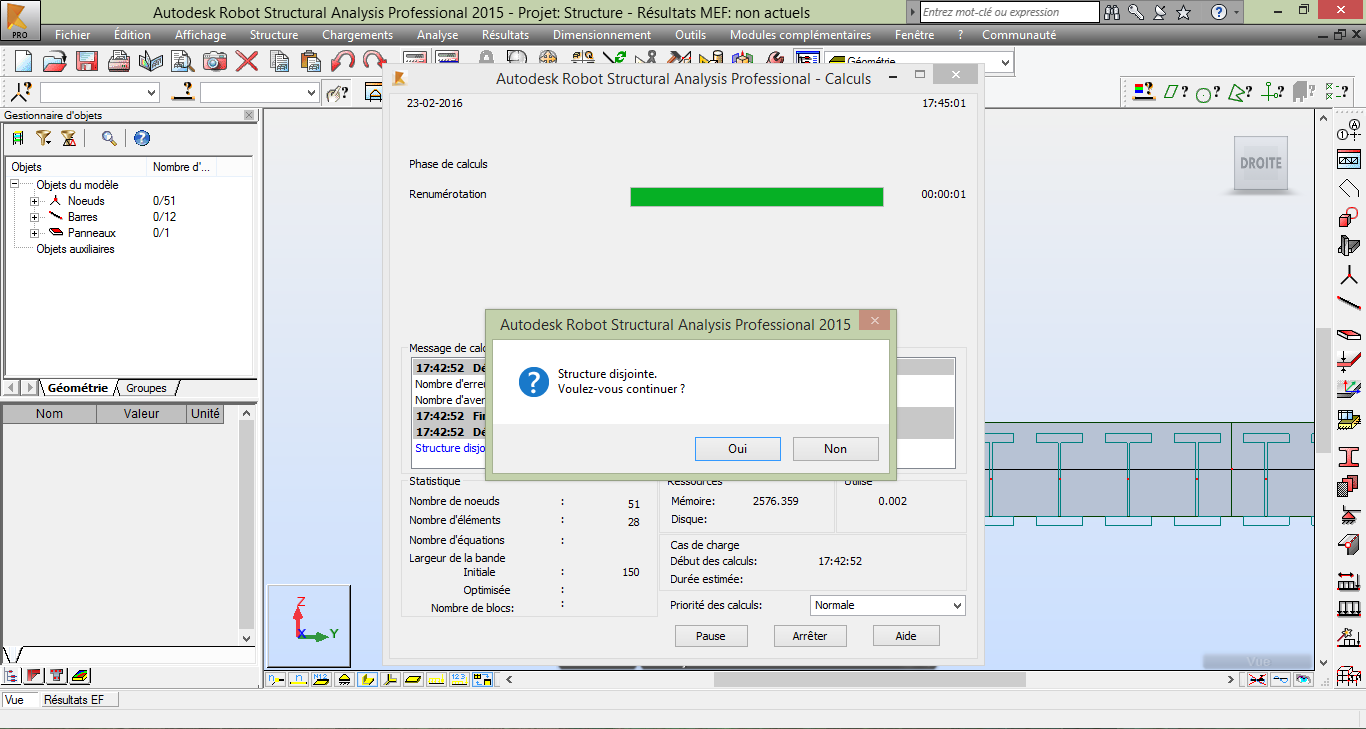Close the disjoint structure dialog

(873, 322)
